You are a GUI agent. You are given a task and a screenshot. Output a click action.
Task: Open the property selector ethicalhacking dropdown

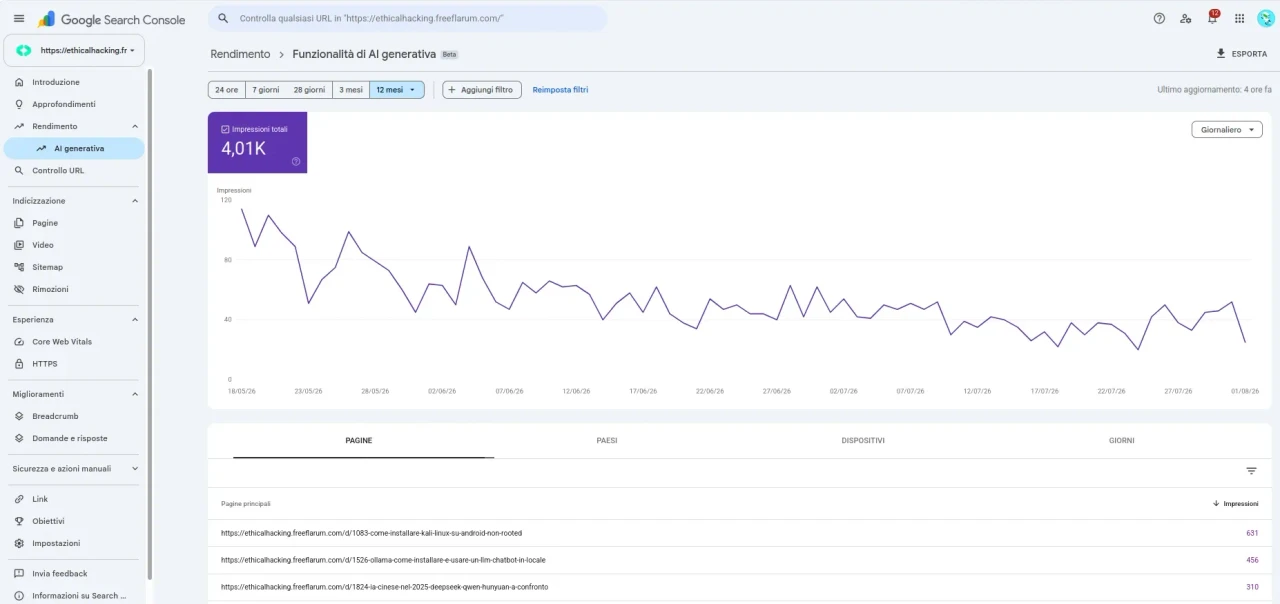pyautogui.click(x=75, y=50)
